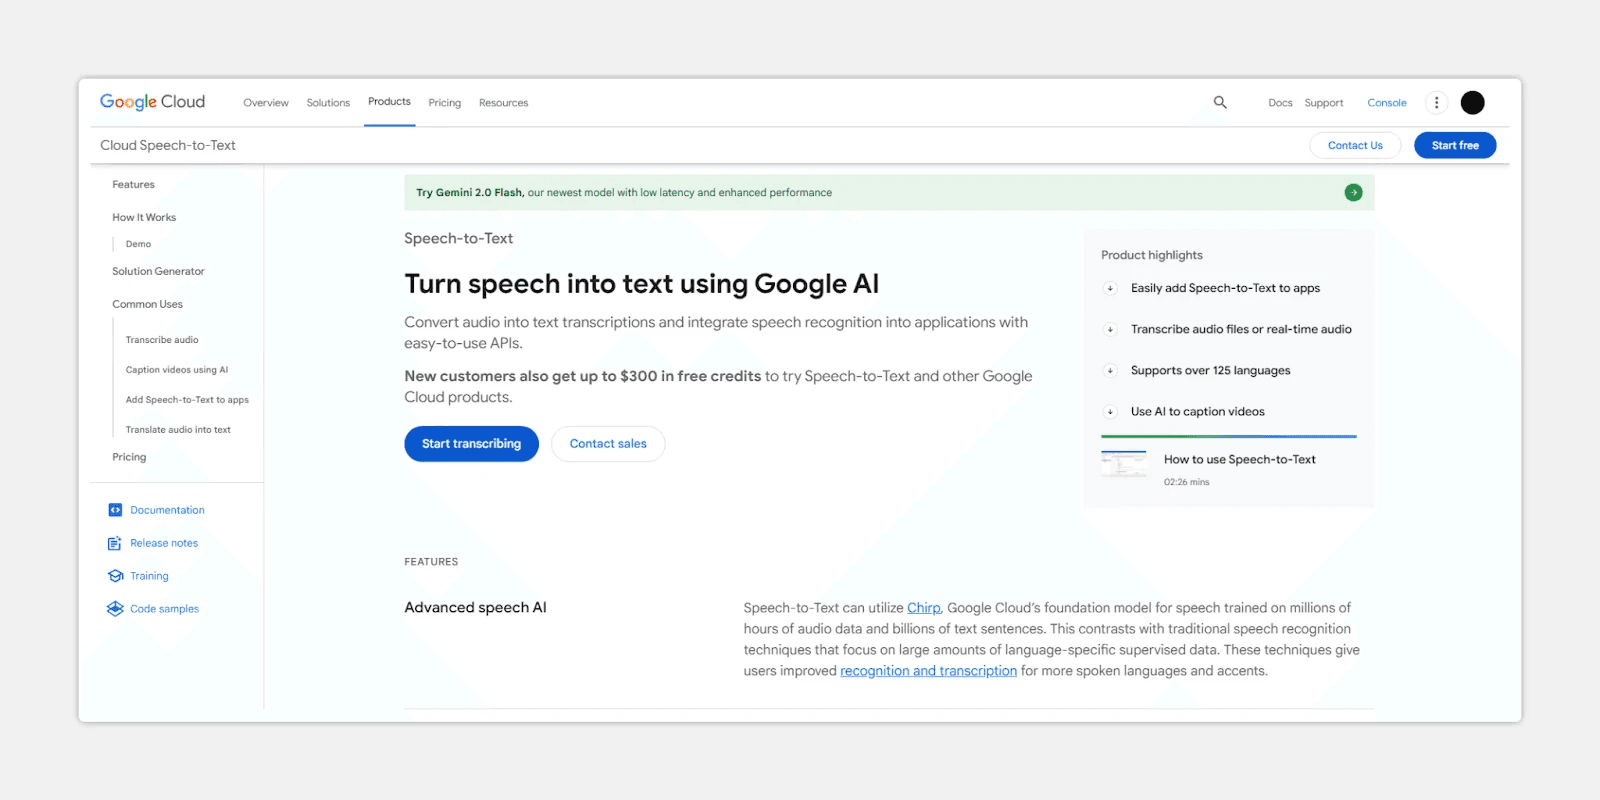Jump to How It Works section
The height and width of the screenshot is (800, 1600).
point(144,217)
